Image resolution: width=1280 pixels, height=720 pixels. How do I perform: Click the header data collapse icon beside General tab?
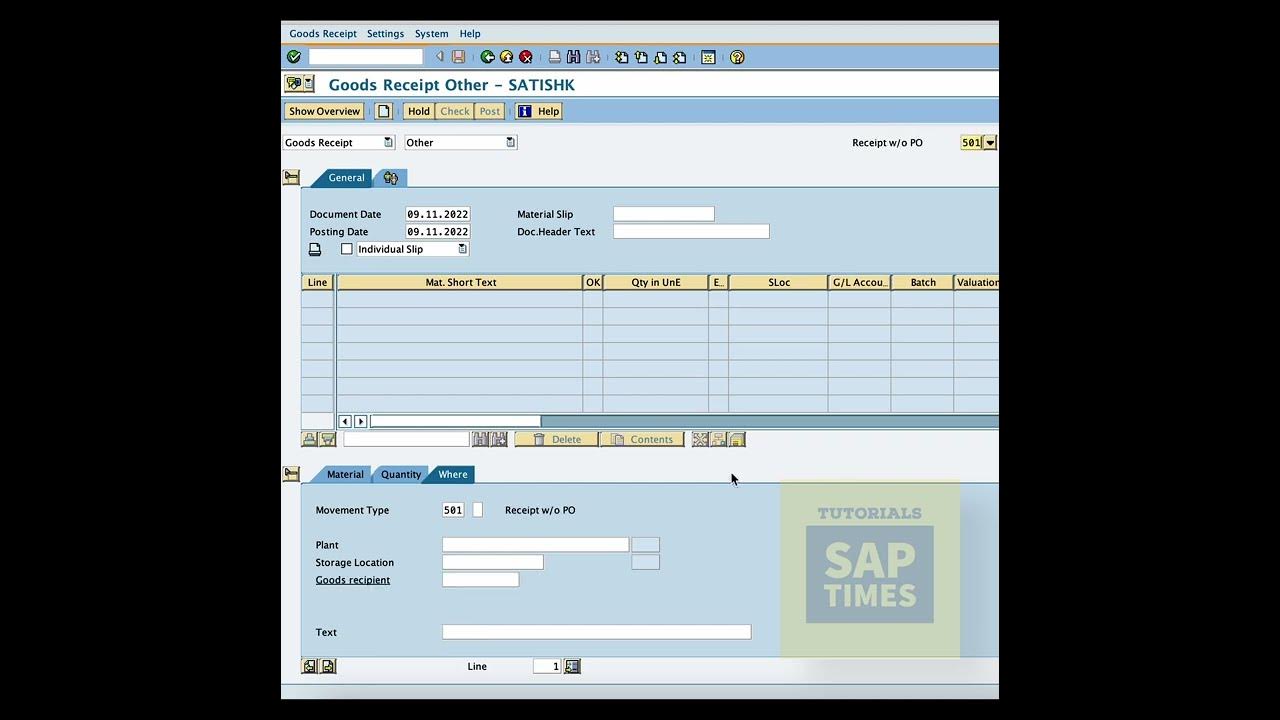click(x=291, y=178)
